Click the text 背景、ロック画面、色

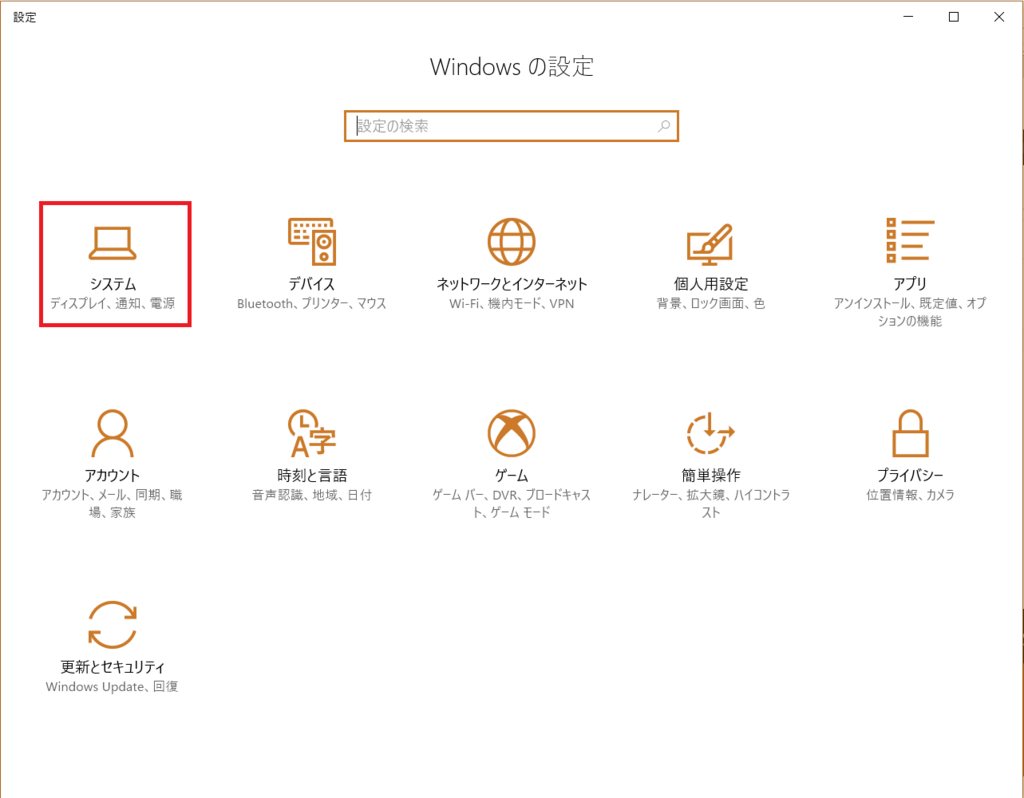click(x=711, y=304)
